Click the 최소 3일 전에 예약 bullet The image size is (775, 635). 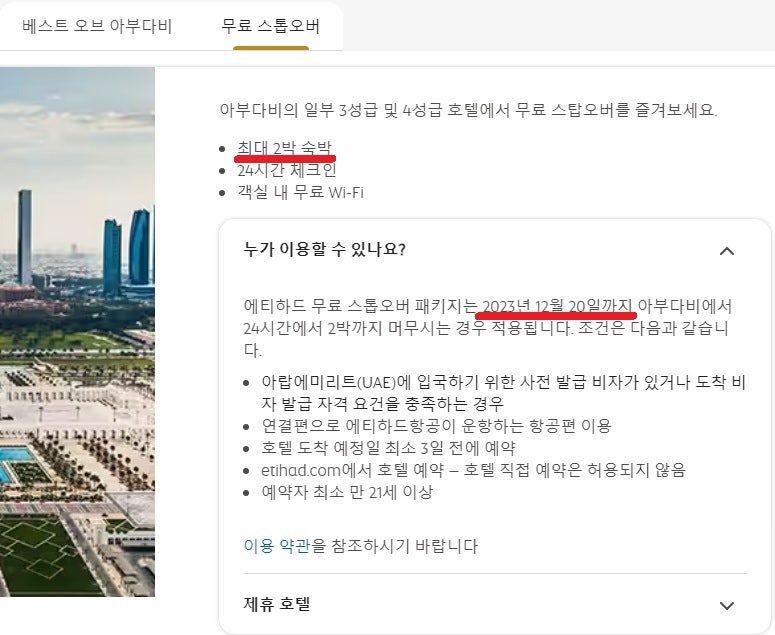(388, 448)
